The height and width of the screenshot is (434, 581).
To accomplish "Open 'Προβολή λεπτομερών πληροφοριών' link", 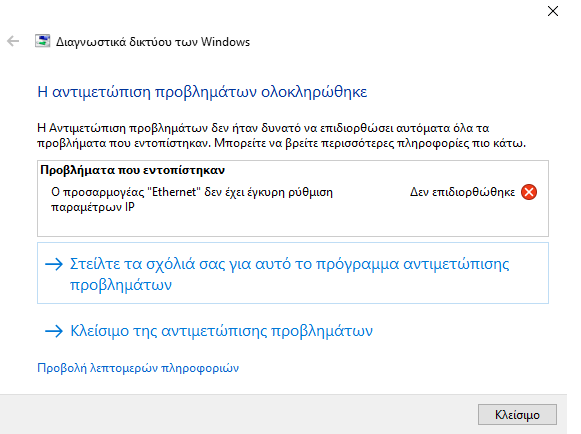I will point(138,368).
